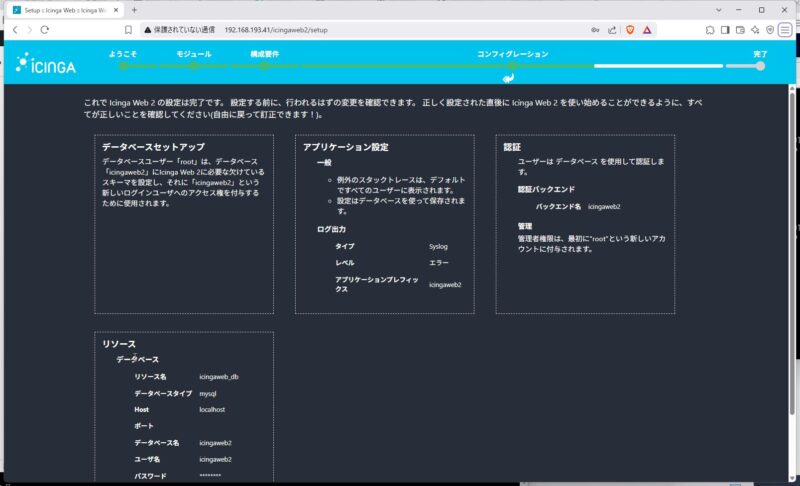Image resolution: width=800 pixels, height=486 pixels.
Task: Go to the モジュール wizard step
Action: pos(194,54)
